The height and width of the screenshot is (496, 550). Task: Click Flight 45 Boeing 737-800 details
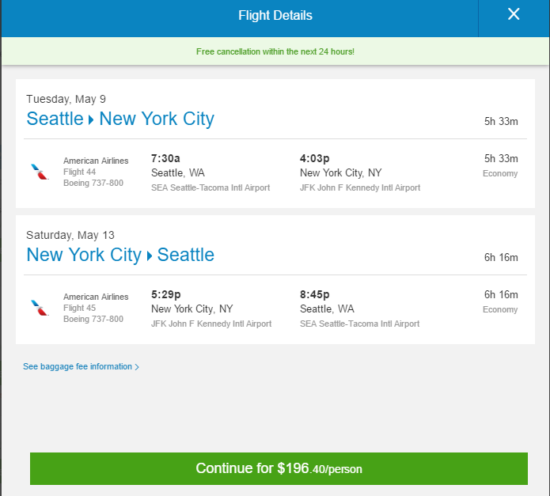pyautogui.click(x=93, y=314)
